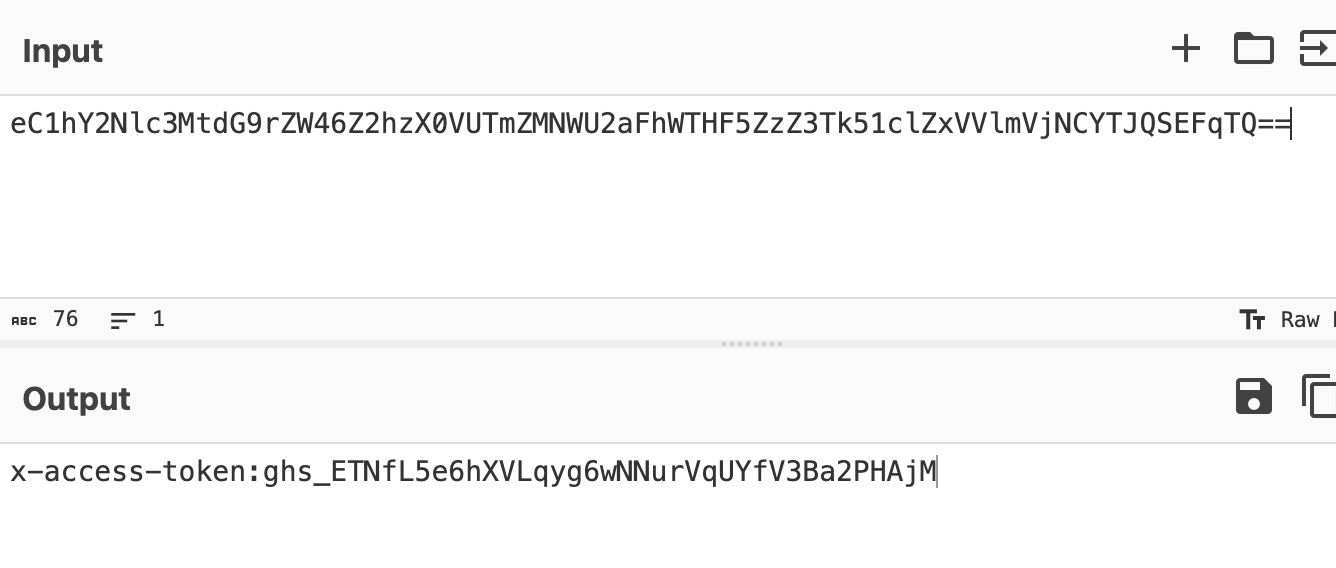The width and height of the screenshot is (1336, 568).
Task: Click the Tt character encoding icon
Action: (x=1252, y=320)
